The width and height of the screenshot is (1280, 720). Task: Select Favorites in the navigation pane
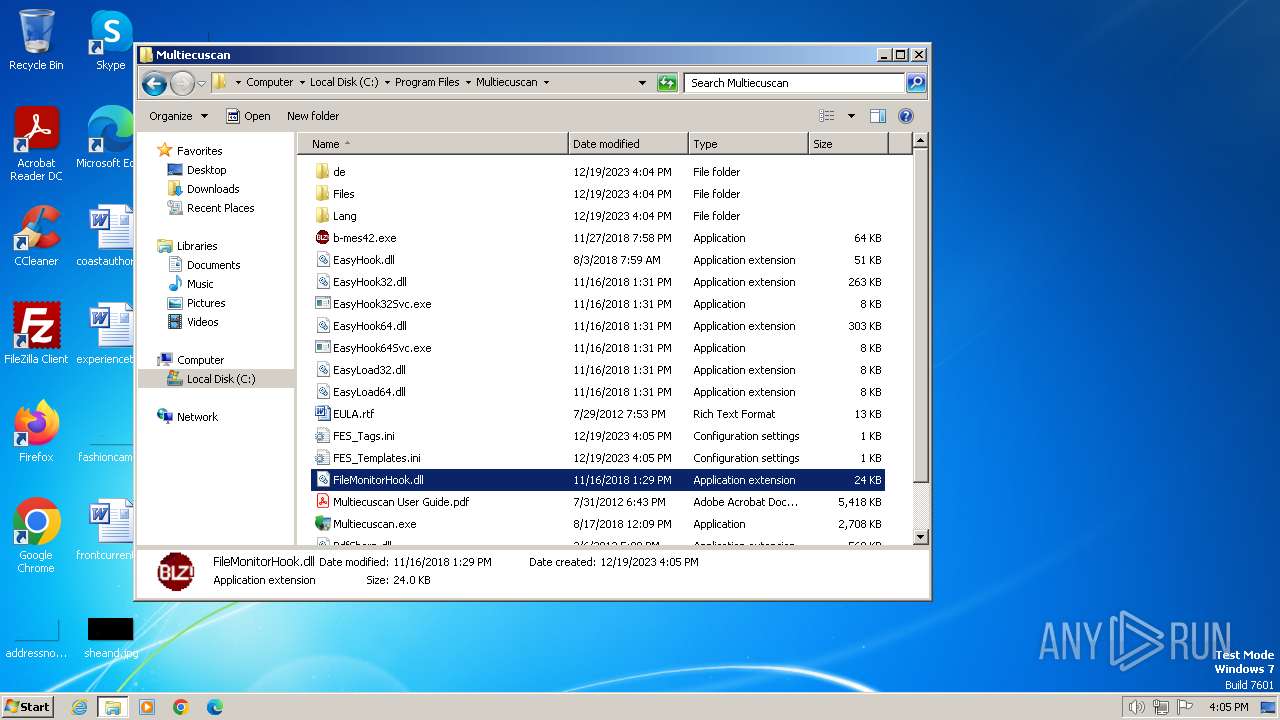199,151
